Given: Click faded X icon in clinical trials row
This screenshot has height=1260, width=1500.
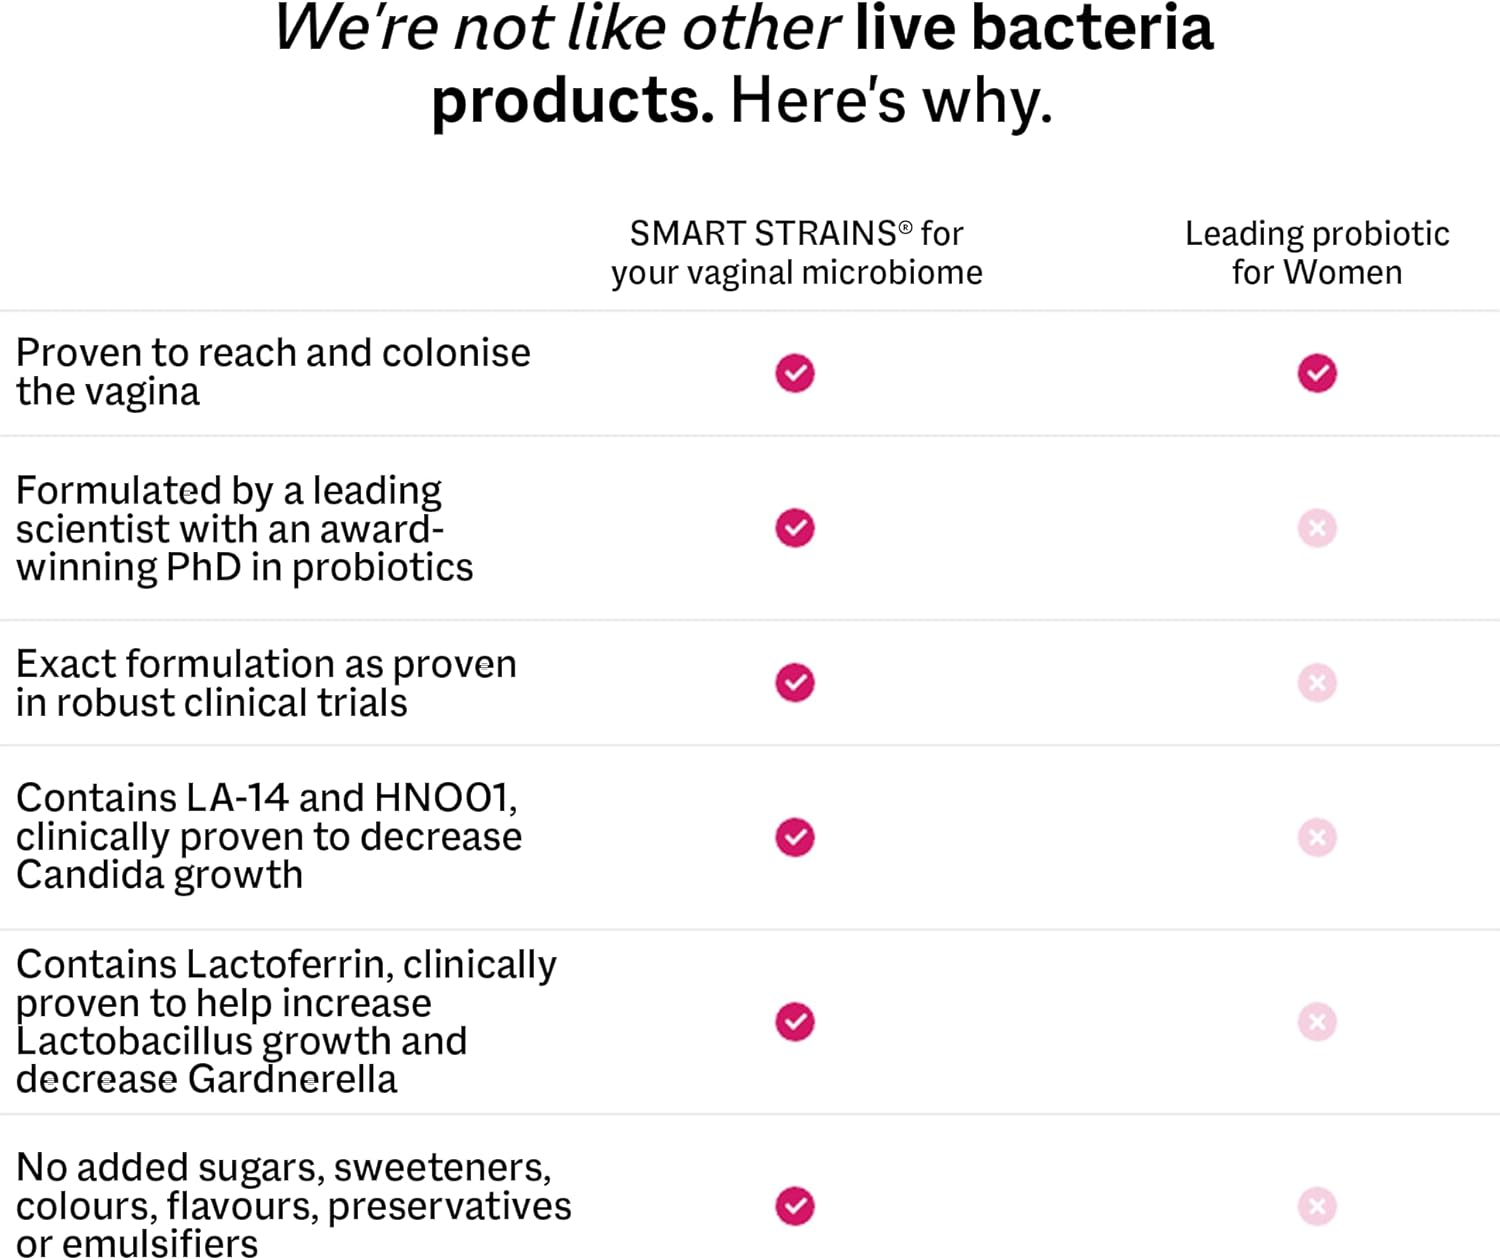Looking at the screenshot, I should click(1317, 683).
